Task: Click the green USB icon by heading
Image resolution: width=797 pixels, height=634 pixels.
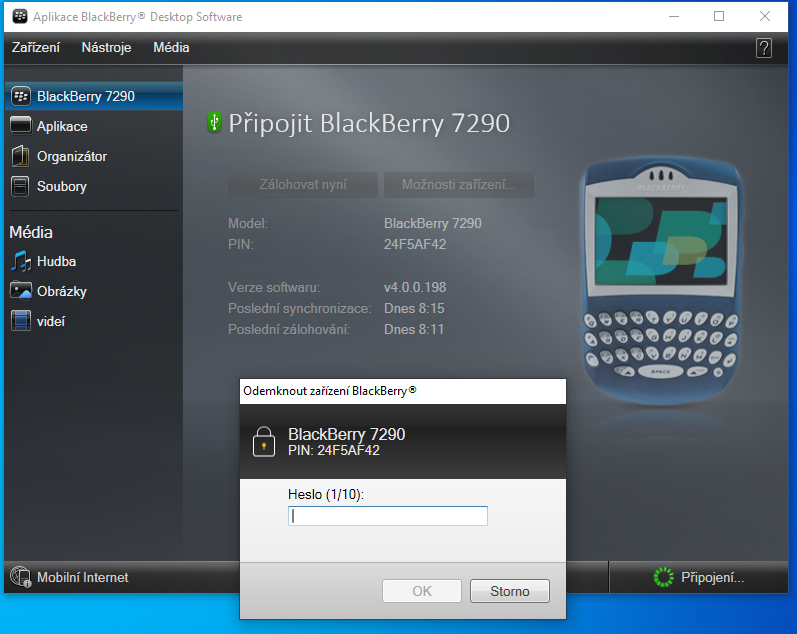Action: point(214,123)
